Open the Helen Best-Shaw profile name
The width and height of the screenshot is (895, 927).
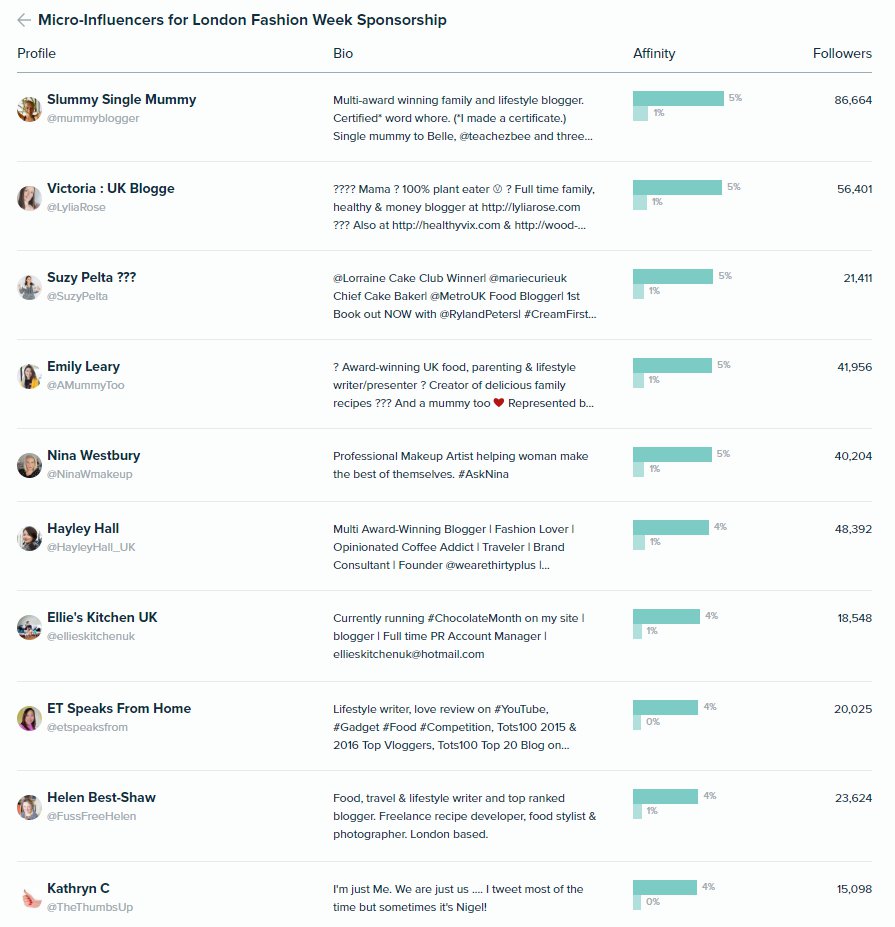click(101, 797)
